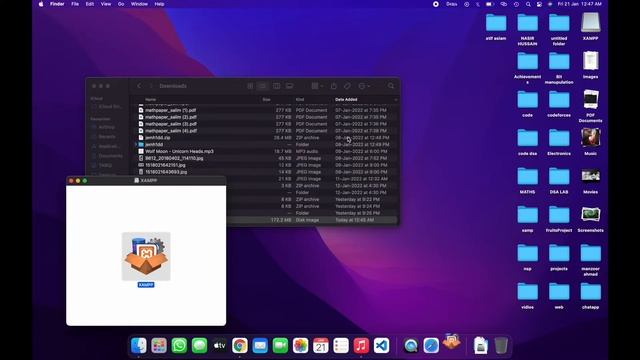Click the date and time in menu bar
Image resolution: width=640 pixels, height=360 pixels.
pyautogui.click(x=580, y=4)
